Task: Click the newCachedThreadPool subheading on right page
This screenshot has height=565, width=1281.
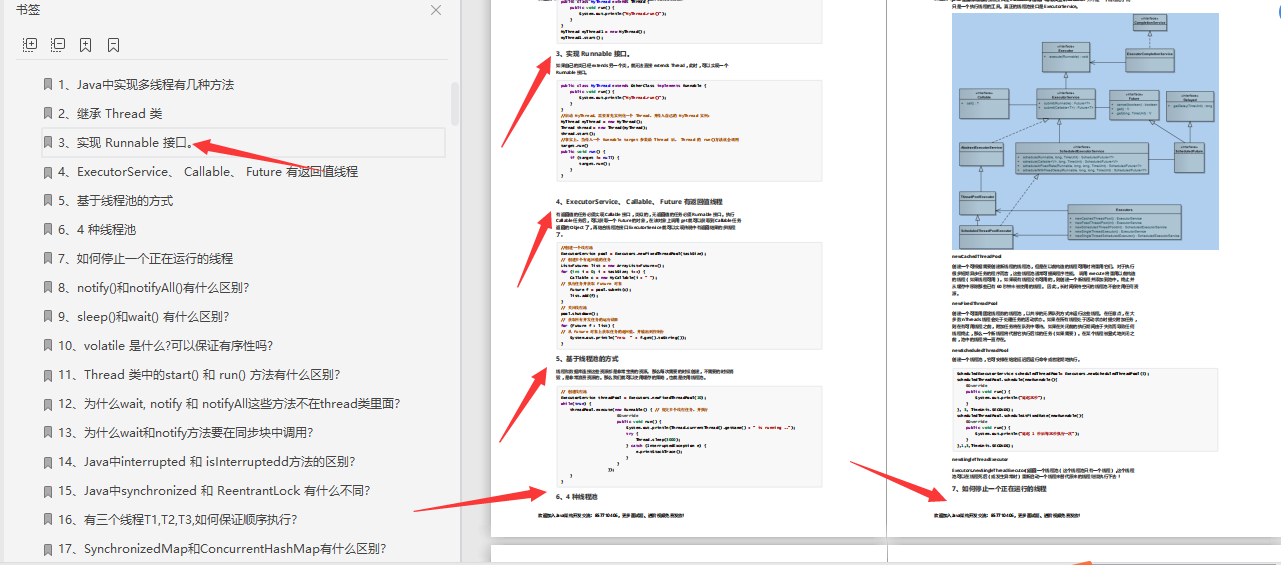Action: tap(977, 256)
